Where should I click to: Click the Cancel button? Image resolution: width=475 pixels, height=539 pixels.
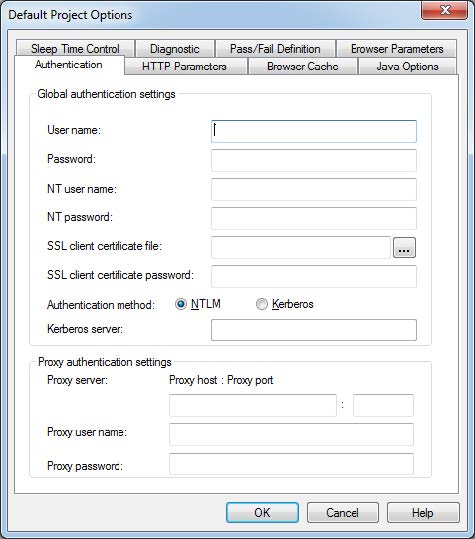pos(343,513)
